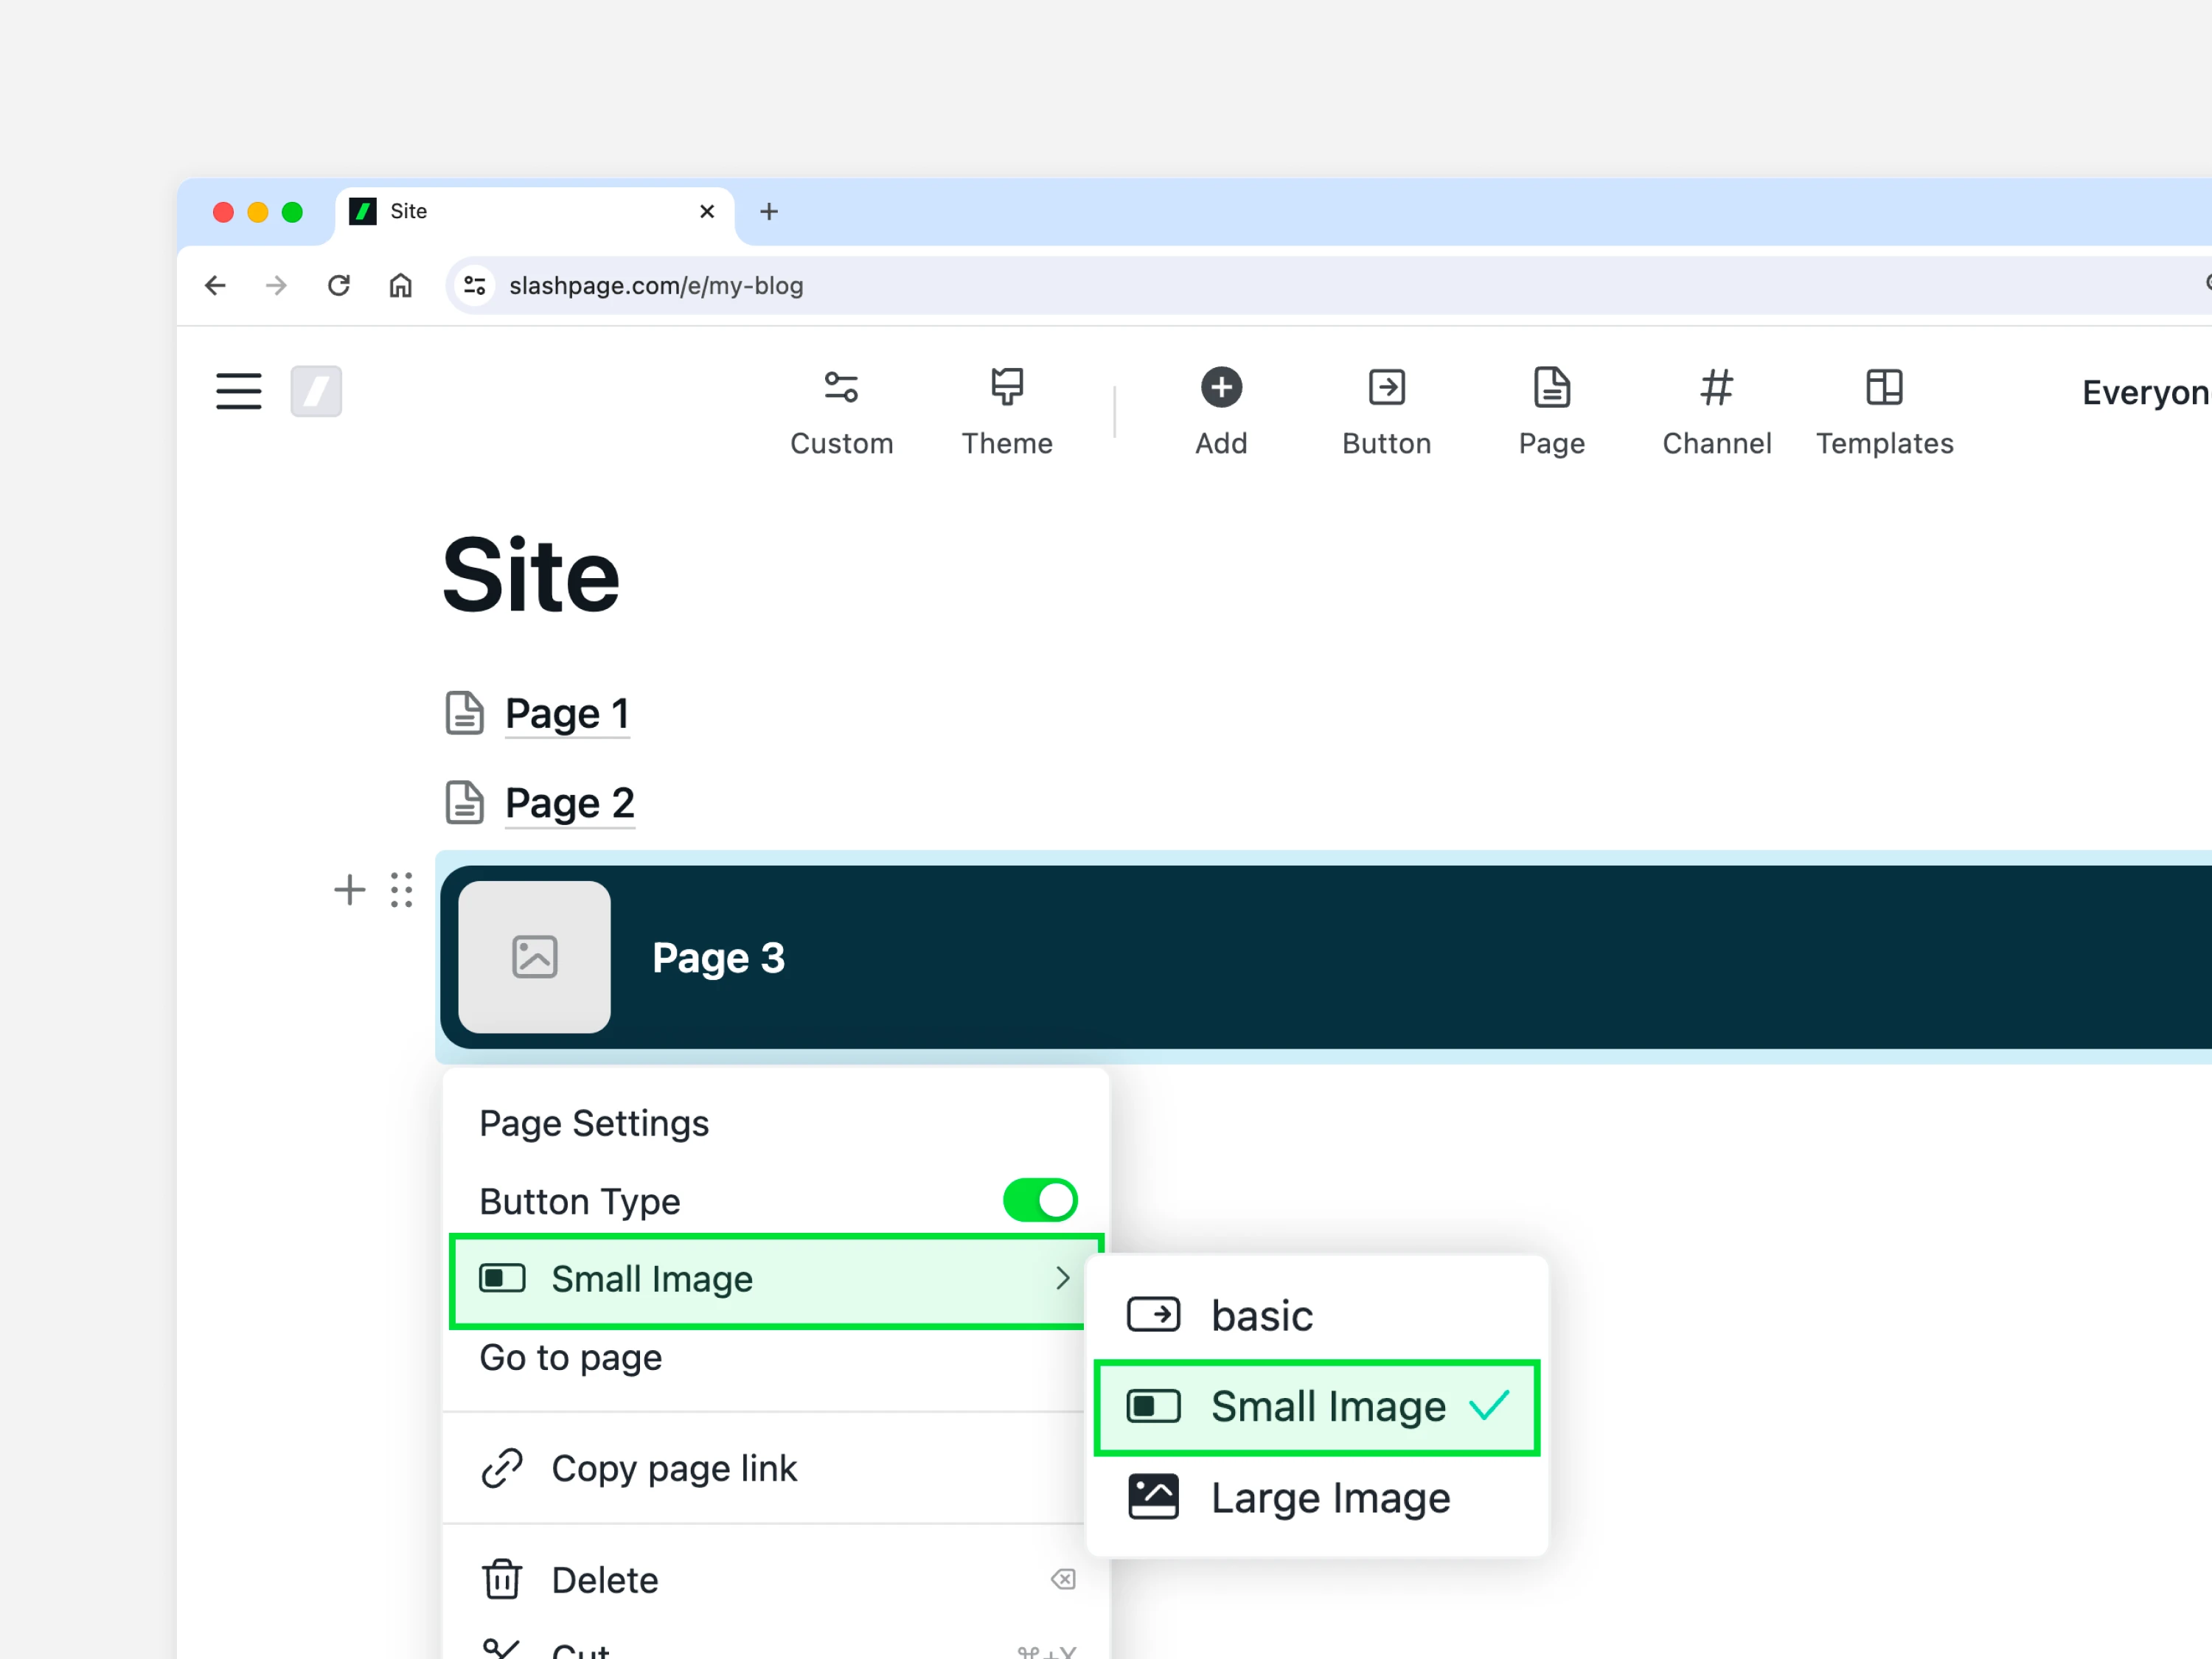Click the basic button type icon

(1153, 1315)
